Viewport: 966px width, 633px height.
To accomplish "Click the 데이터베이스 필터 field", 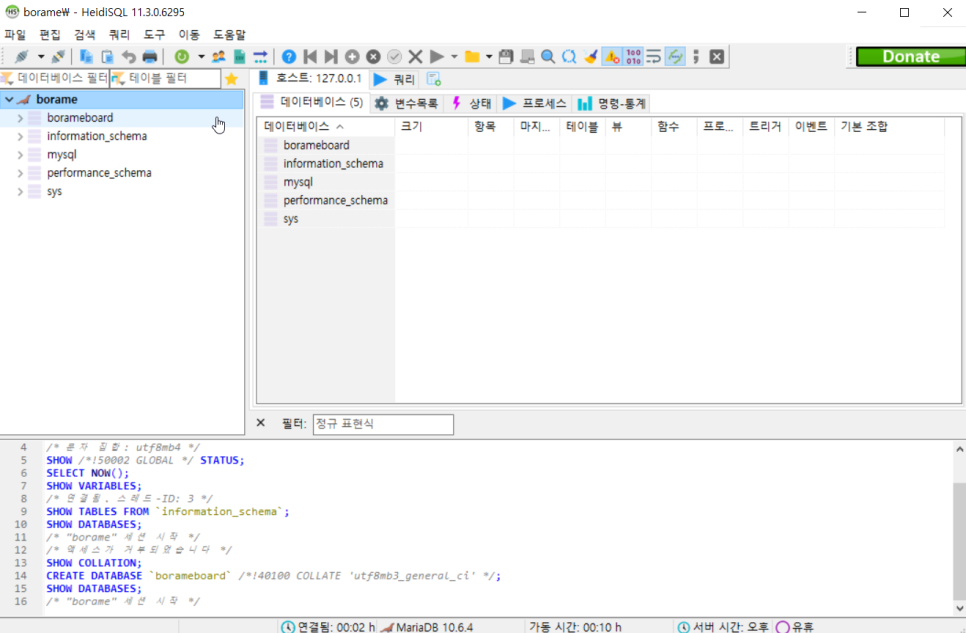I will pos(55,78).
